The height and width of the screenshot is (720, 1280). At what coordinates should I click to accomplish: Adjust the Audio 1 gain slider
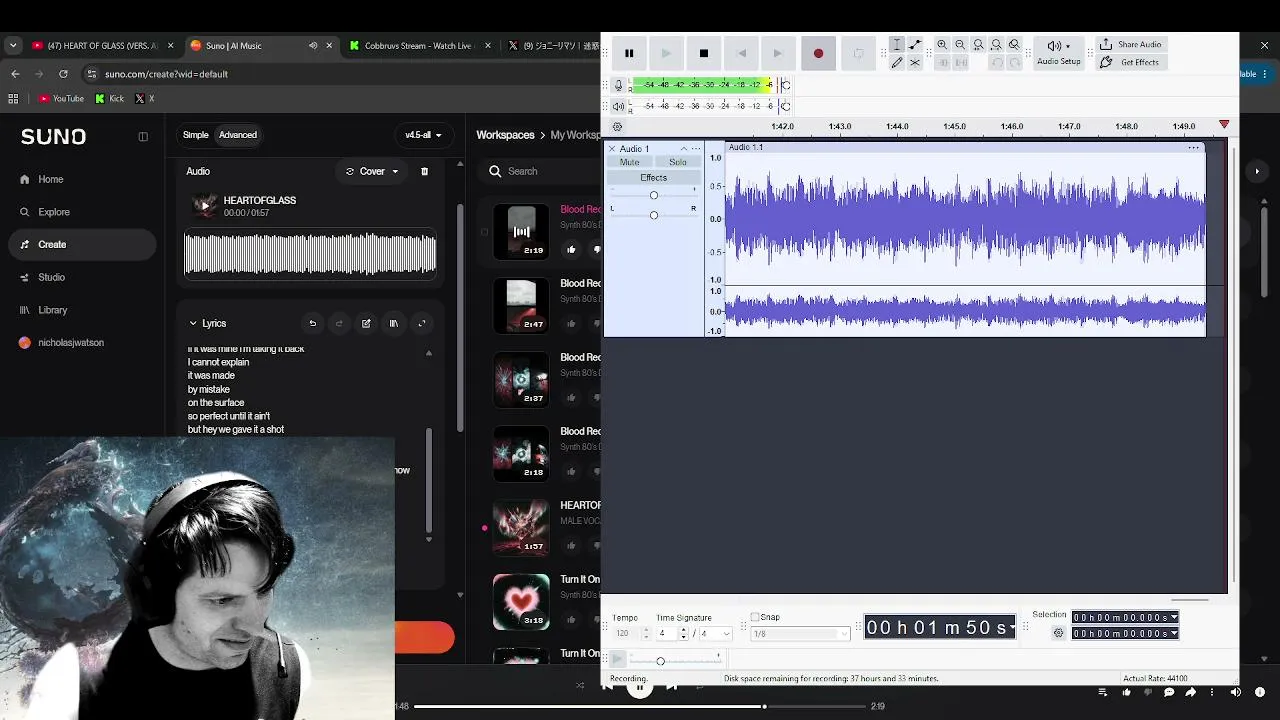654,195
